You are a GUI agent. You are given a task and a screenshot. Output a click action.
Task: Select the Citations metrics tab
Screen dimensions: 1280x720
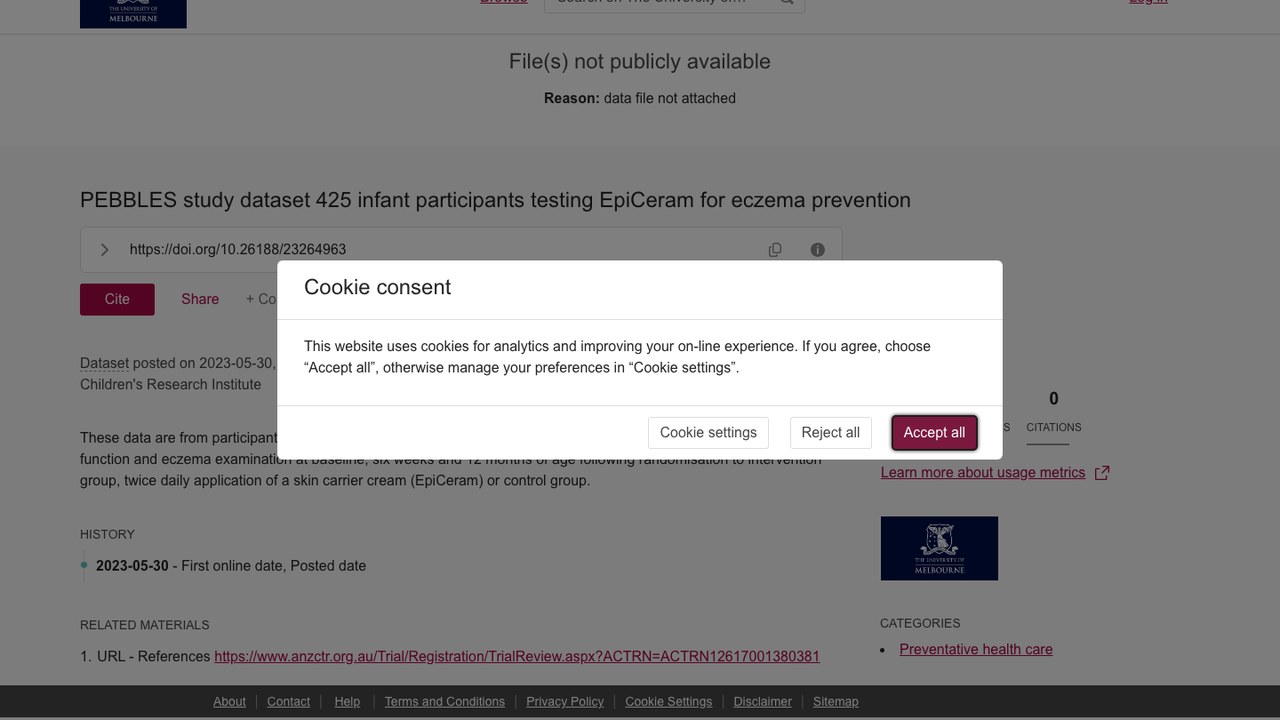pos(1054,412)
